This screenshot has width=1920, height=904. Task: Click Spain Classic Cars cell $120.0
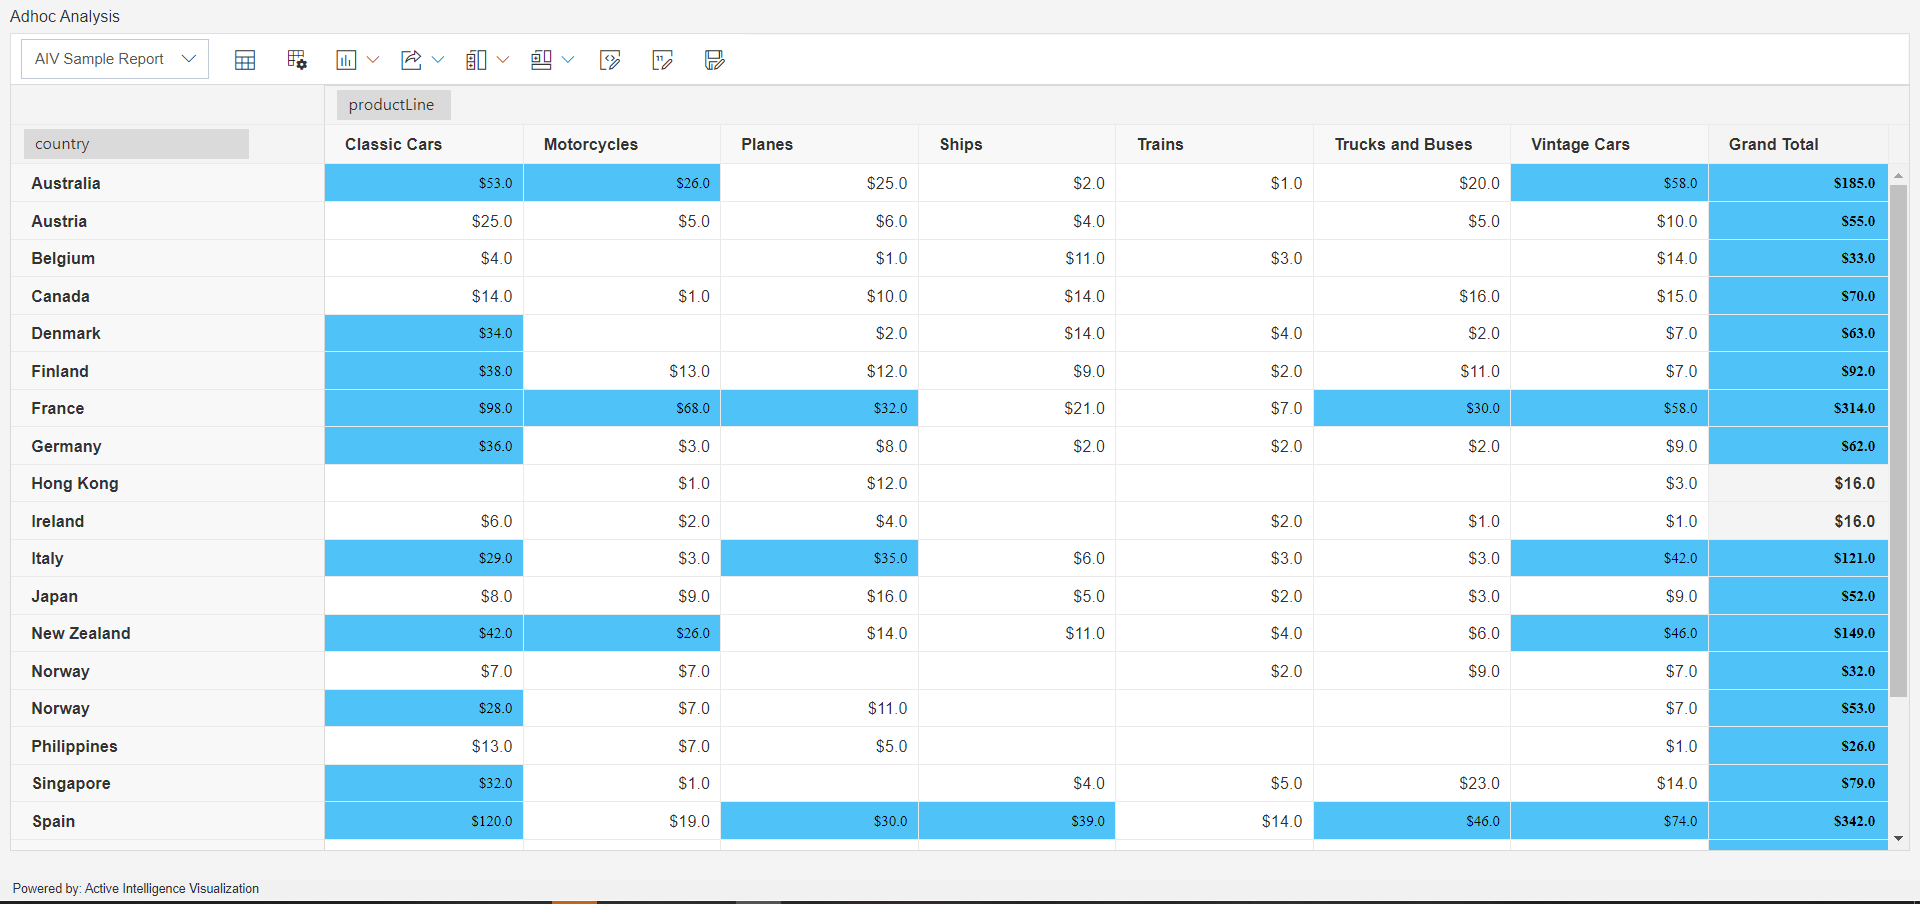[x=424, y=821]
